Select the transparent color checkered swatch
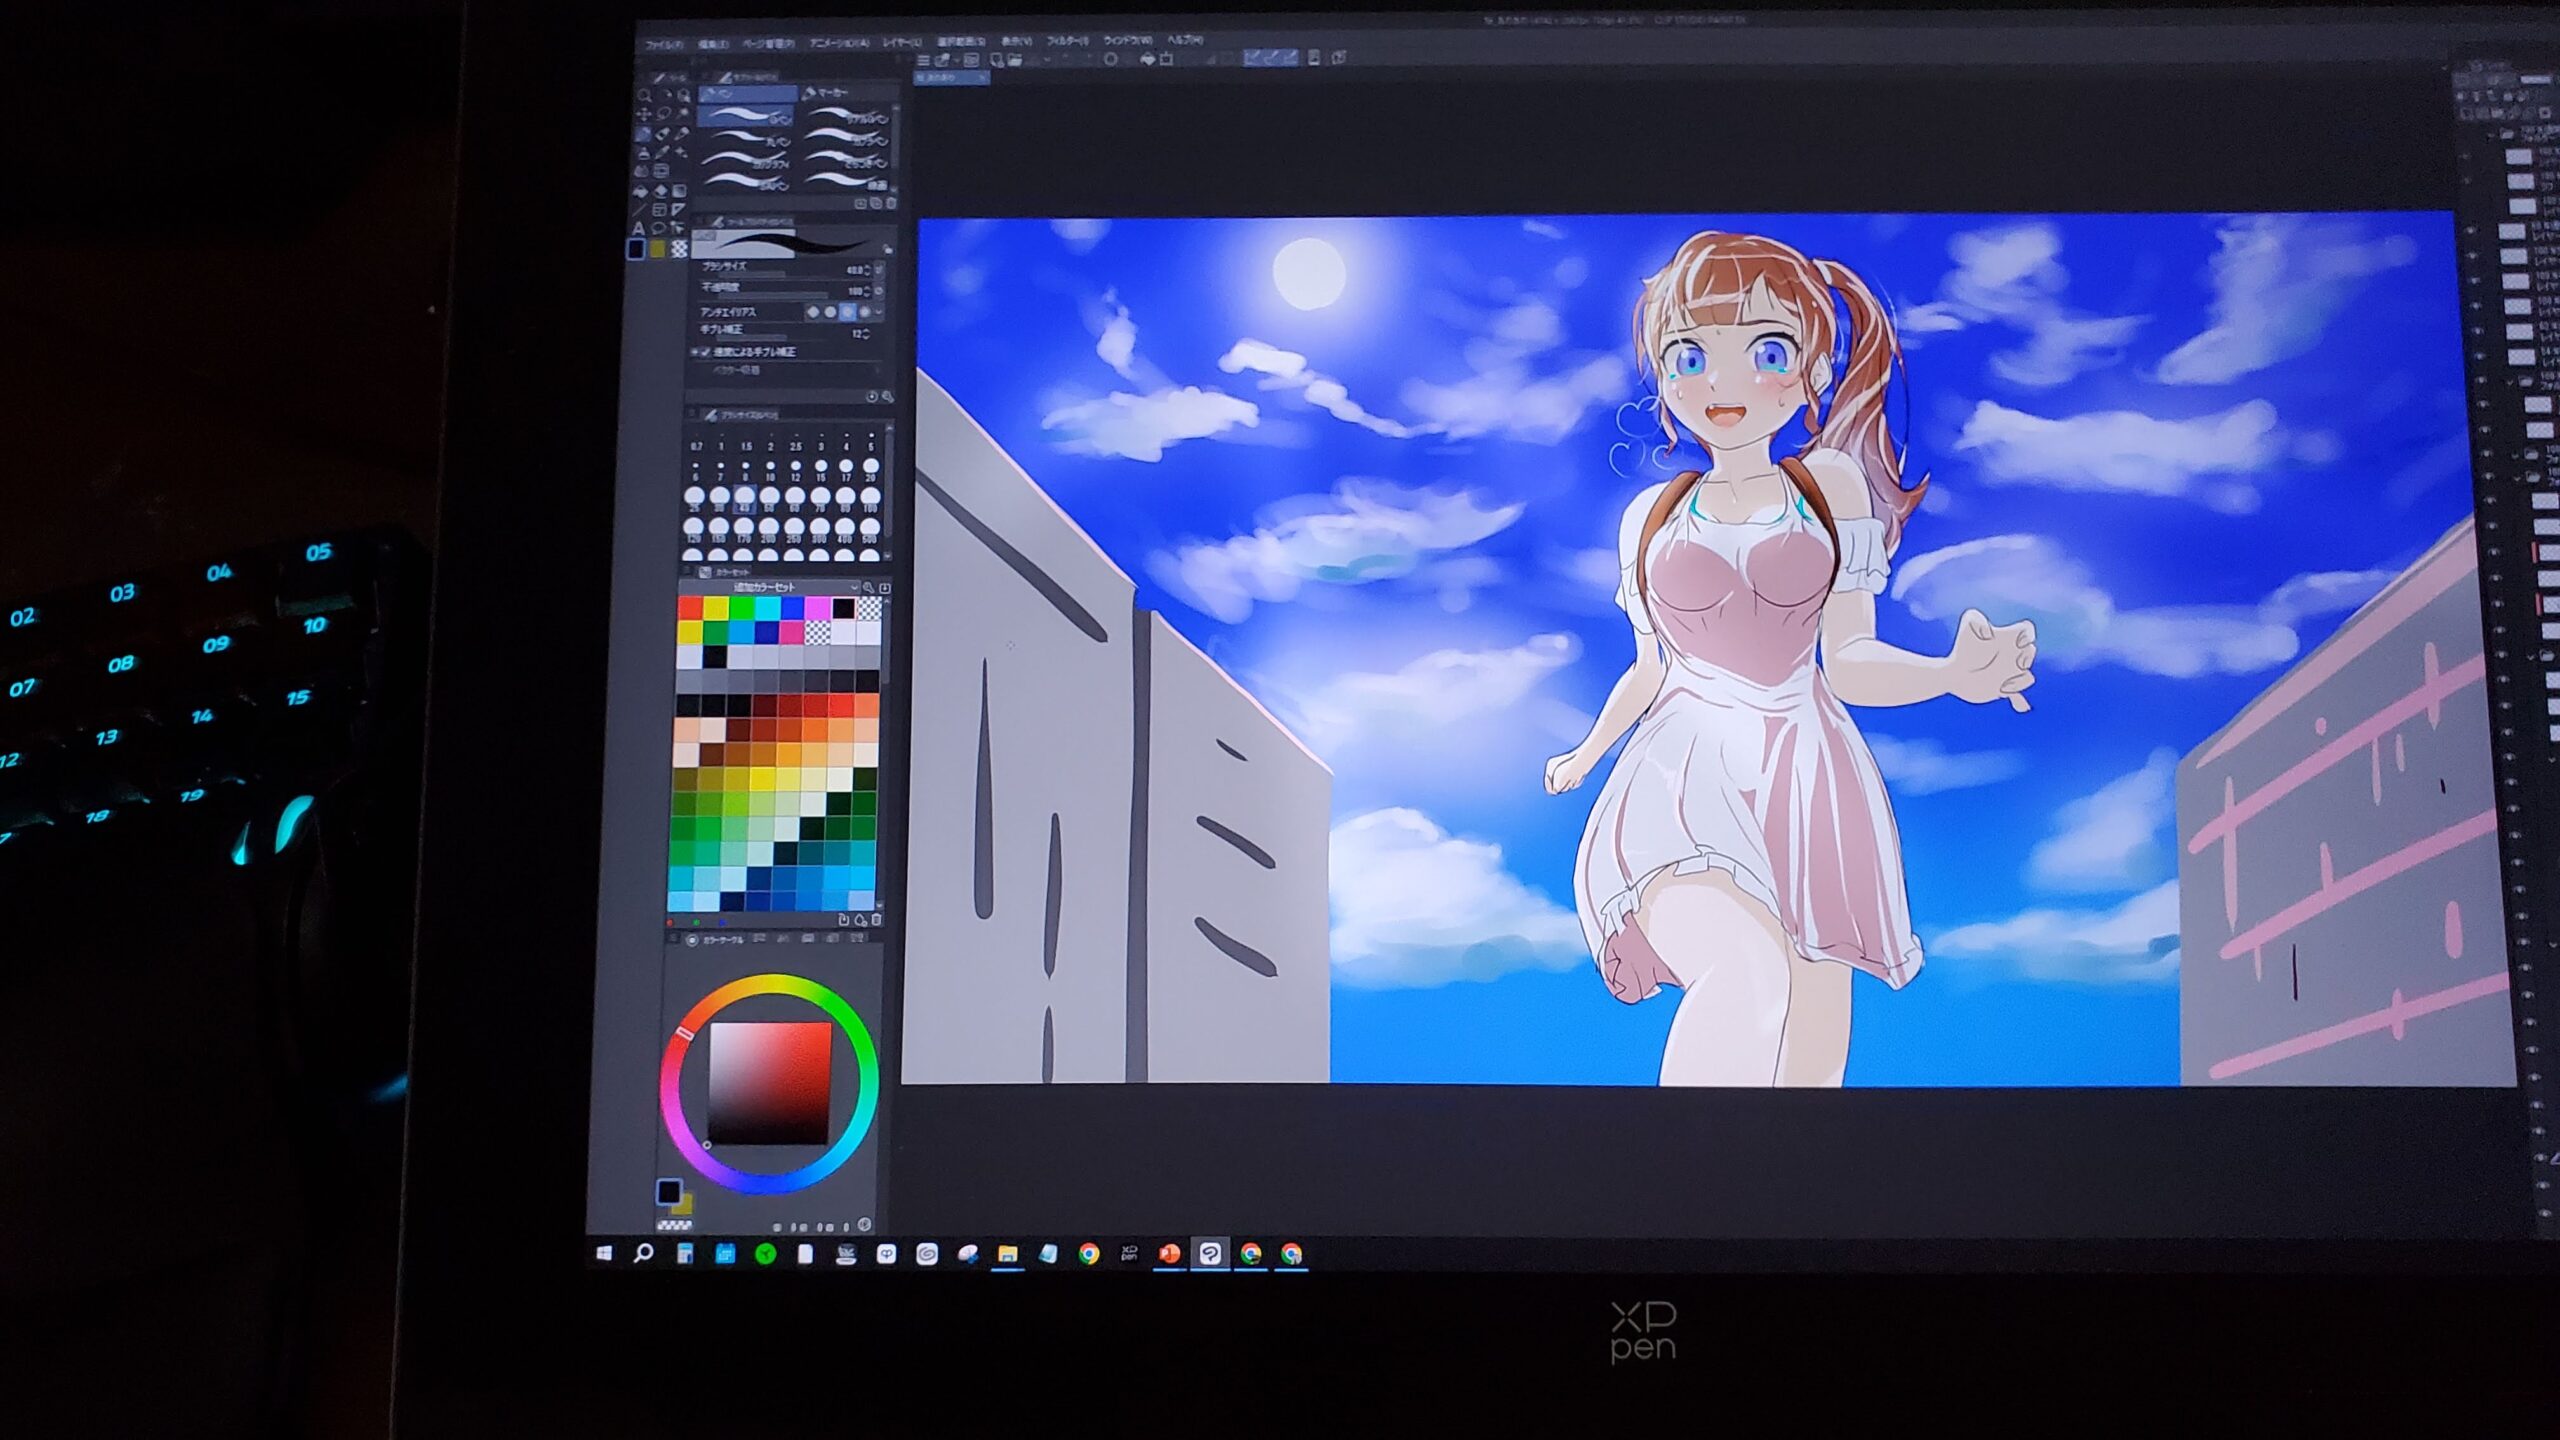Viewport: 2560px width, 1440px height. pos(680,249)
